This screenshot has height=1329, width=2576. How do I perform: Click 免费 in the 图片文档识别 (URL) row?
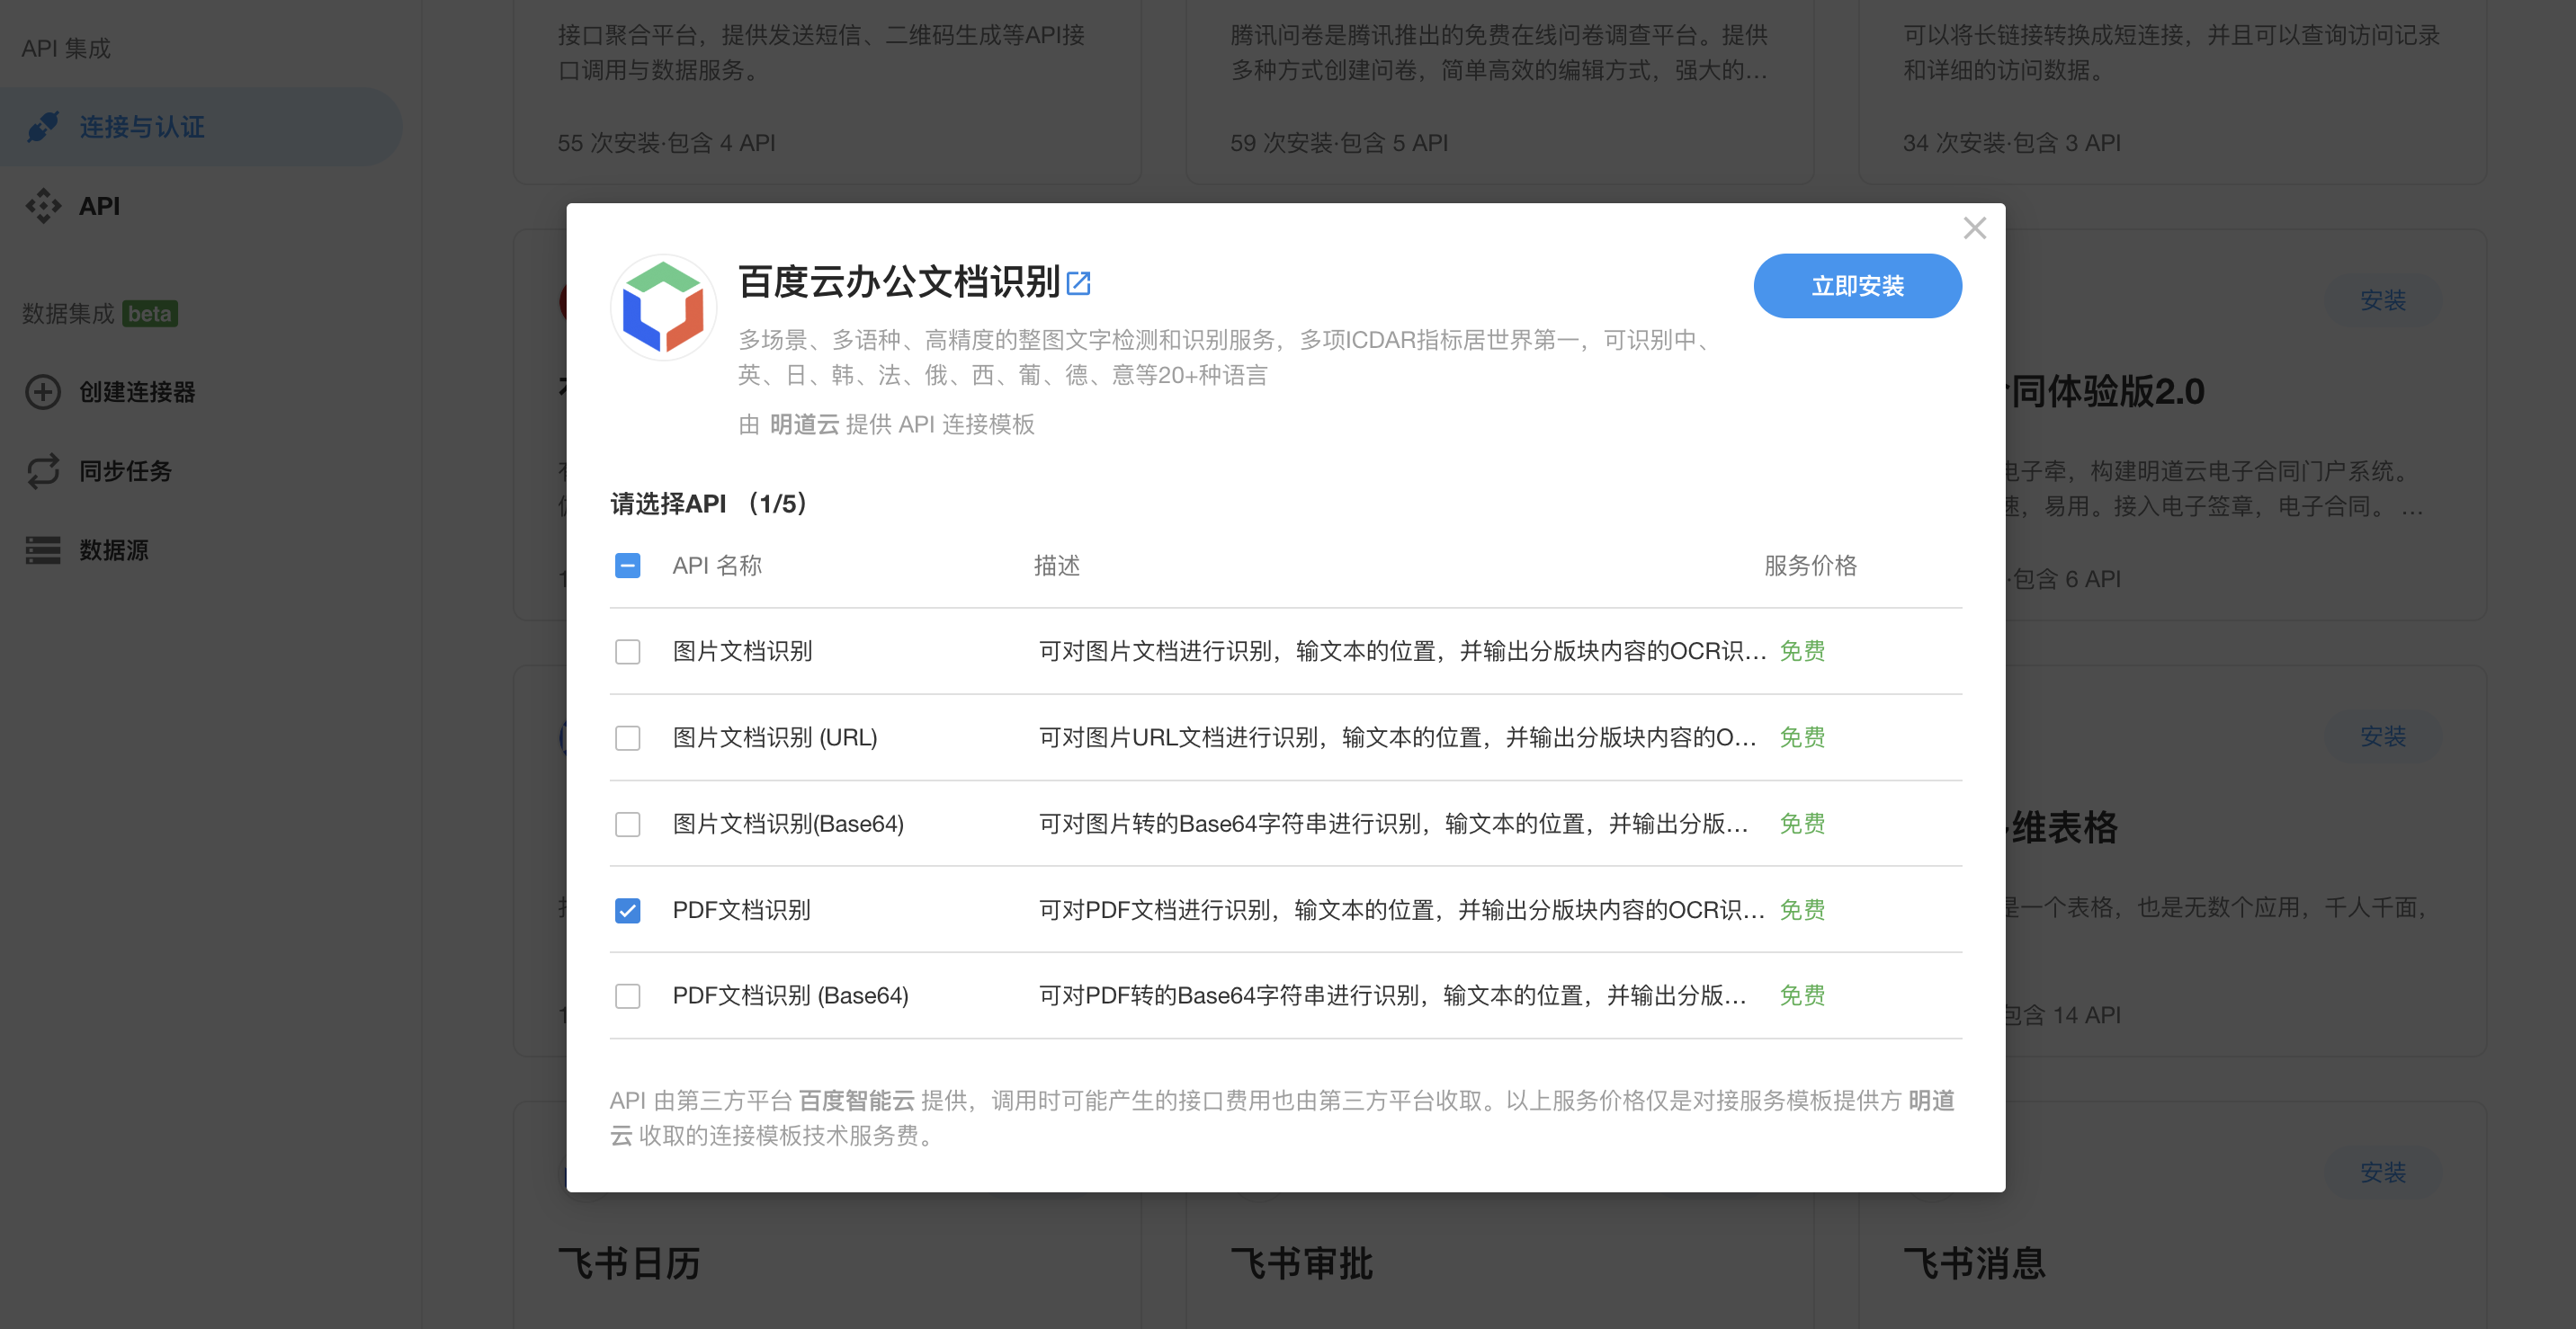[1802, 737]
